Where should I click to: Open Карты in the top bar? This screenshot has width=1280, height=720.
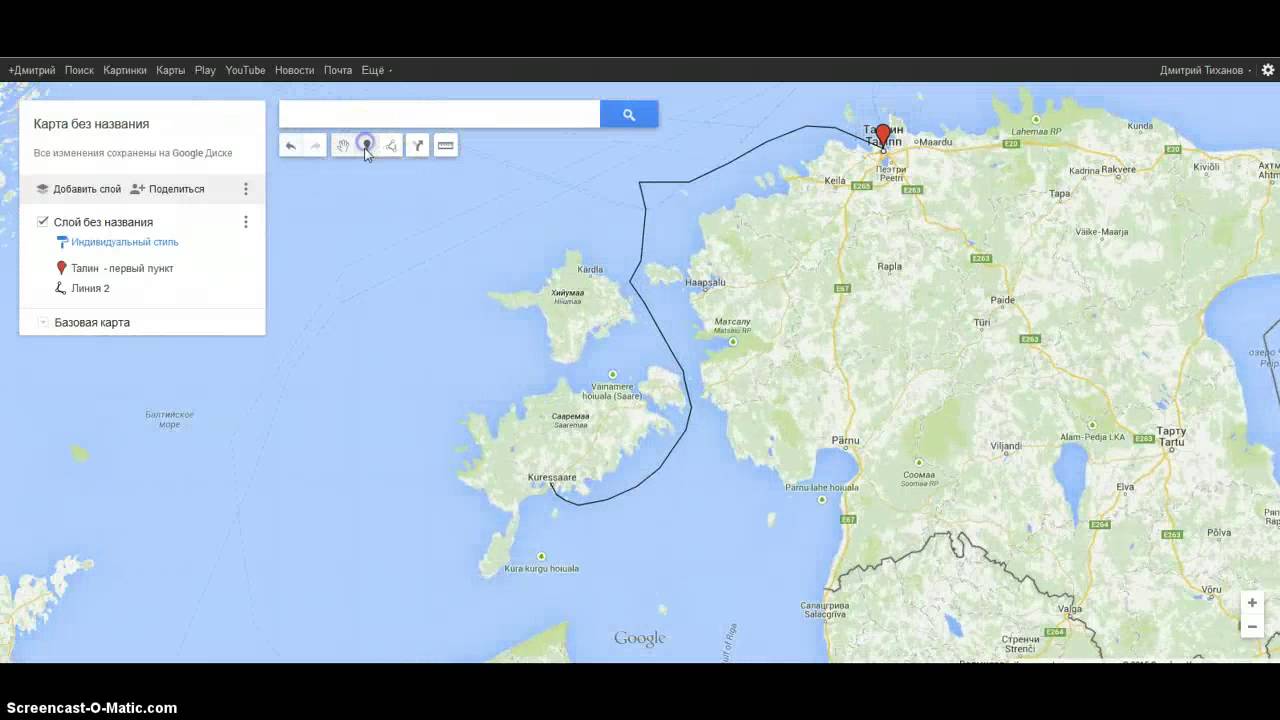(x=170, y=71)
